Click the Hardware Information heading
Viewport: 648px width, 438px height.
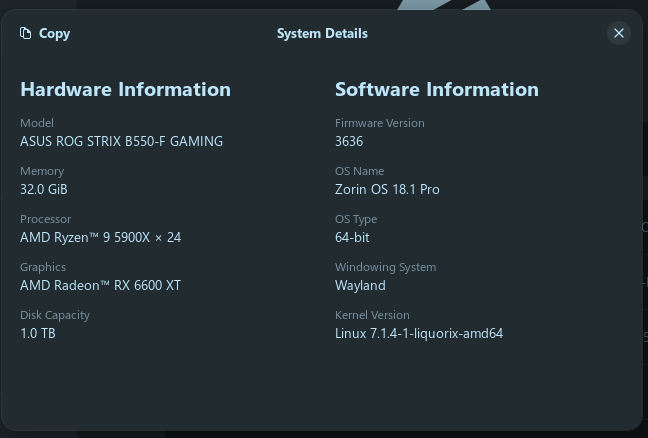tap(125, 89)
